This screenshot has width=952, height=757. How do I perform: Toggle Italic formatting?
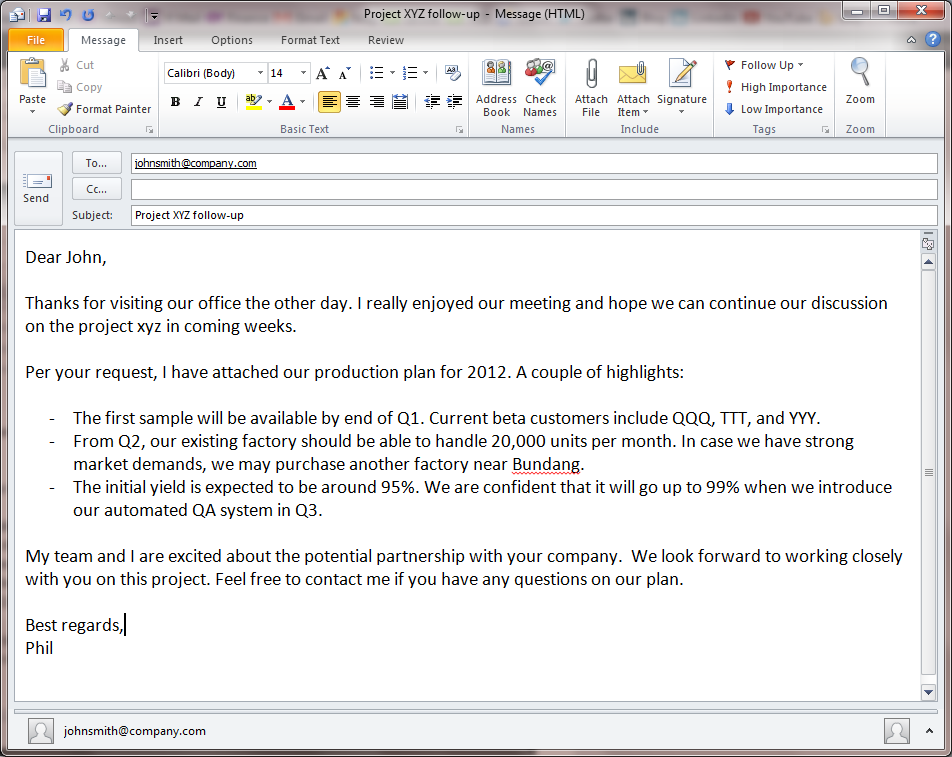coord(198,102)
